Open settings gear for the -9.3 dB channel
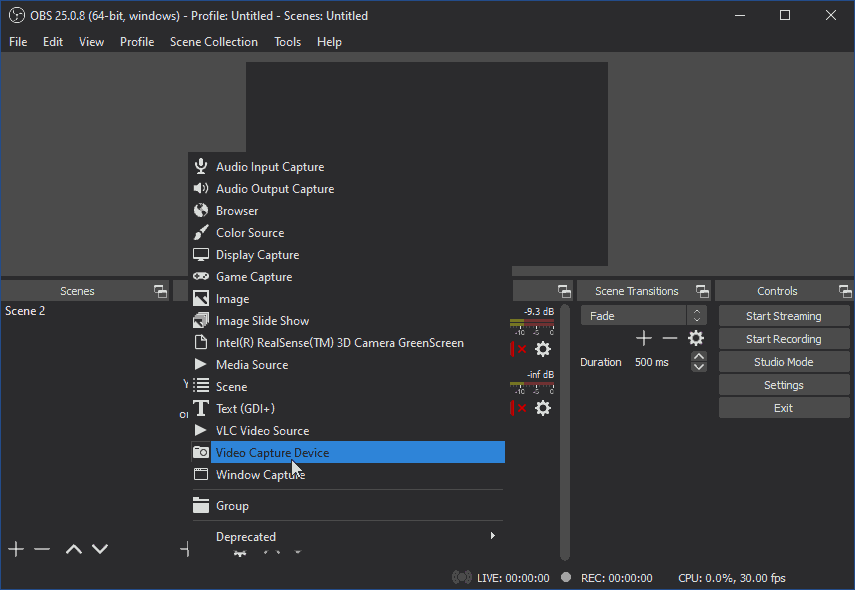 point(543,349)
